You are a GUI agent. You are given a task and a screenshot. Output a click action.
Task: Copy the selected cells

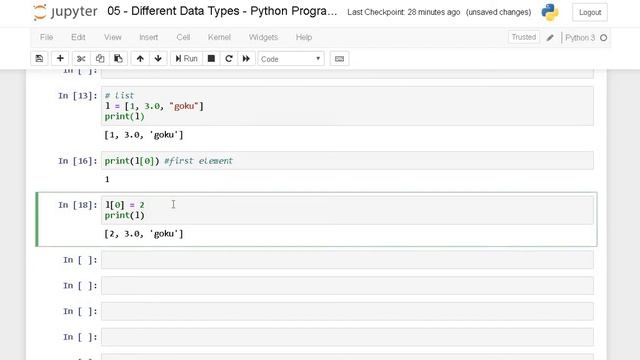pos(100,59)
